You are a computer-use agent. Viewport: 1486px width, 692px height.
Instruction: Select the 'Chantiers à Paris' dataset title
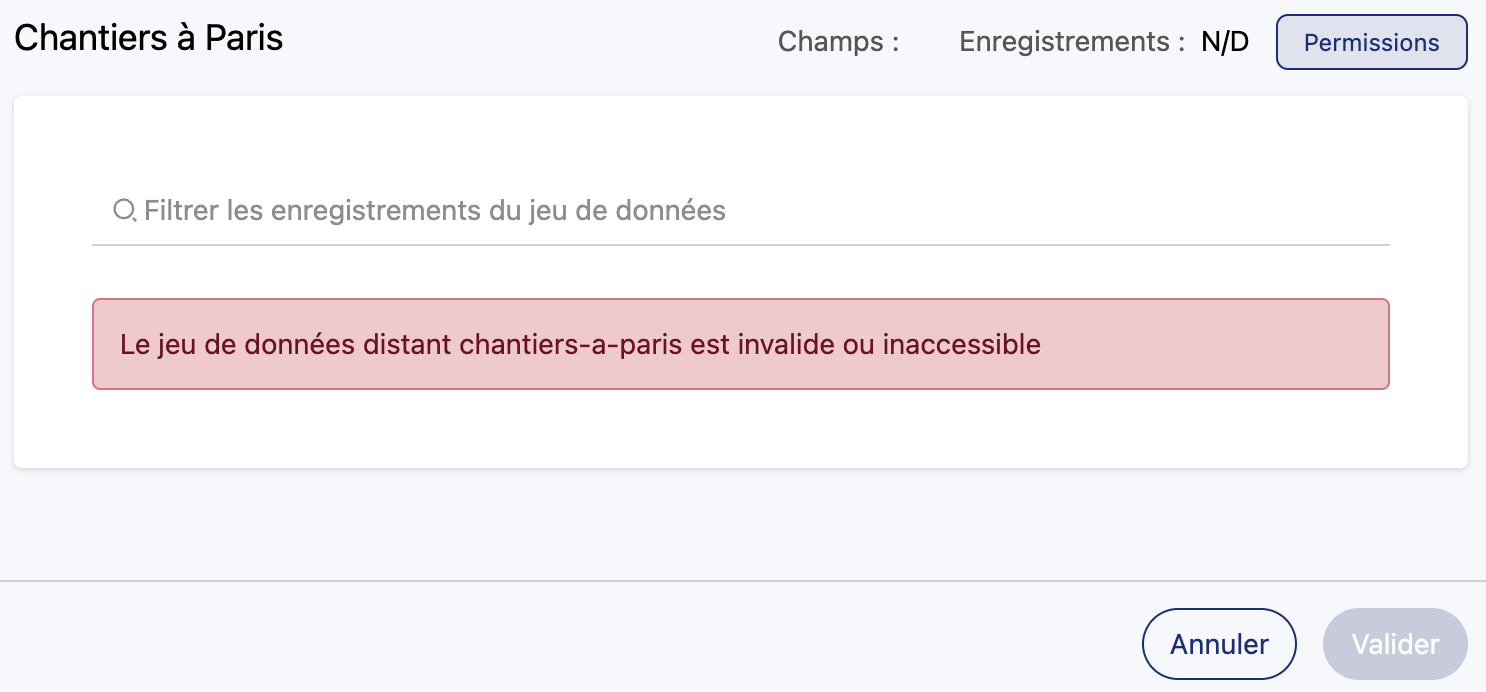tap(149, 38)
